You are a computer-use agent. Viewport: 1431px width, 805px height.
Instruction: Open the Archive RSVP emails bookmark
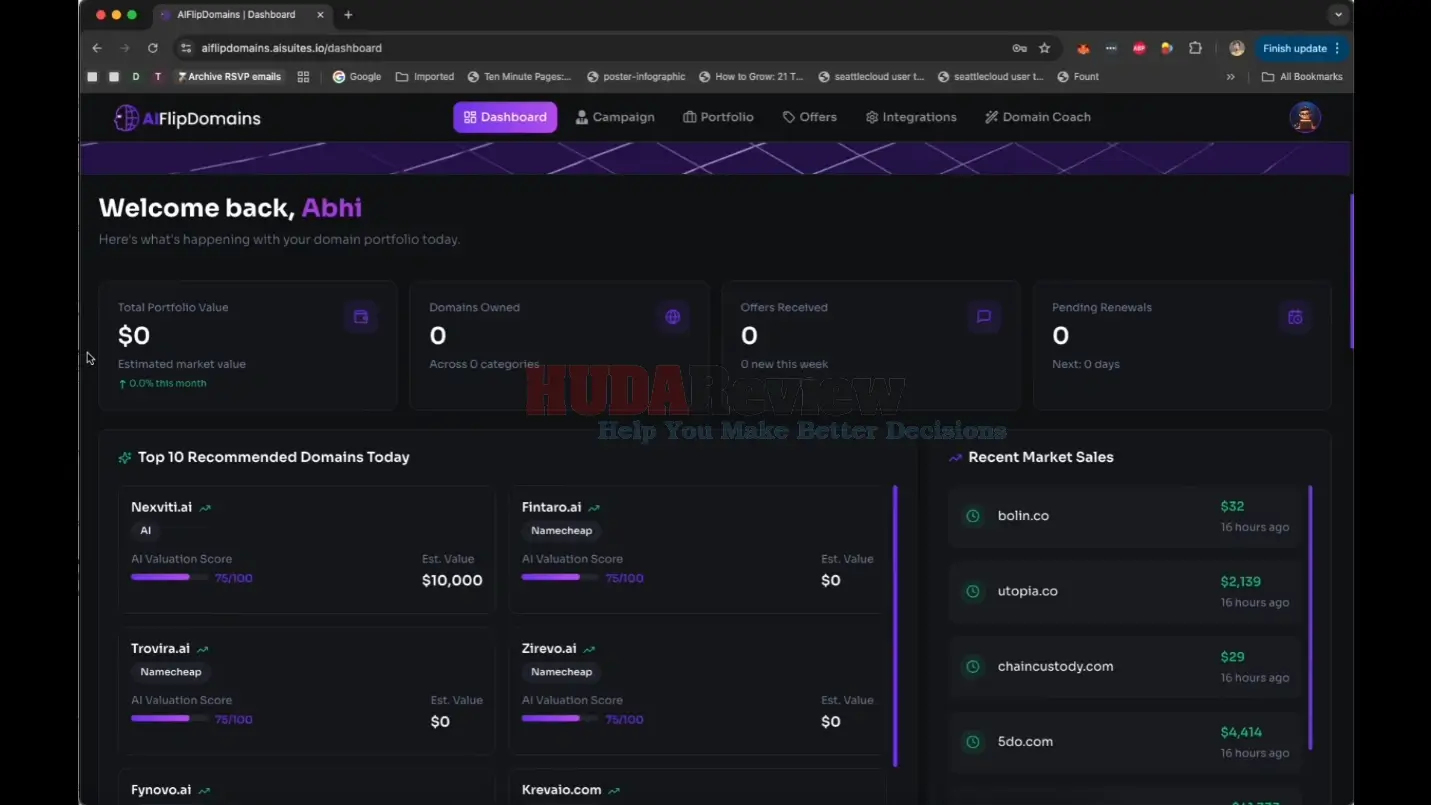[x=229, y=77]
